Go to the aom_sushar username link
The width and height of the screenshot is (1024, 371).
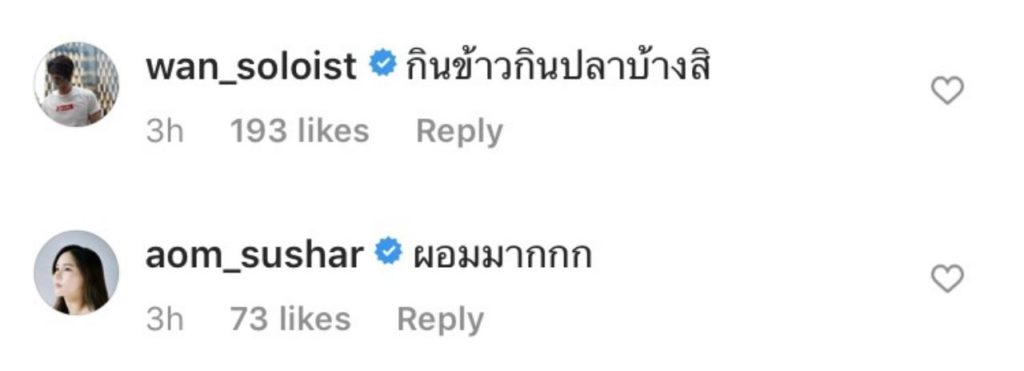coord(254,255)
